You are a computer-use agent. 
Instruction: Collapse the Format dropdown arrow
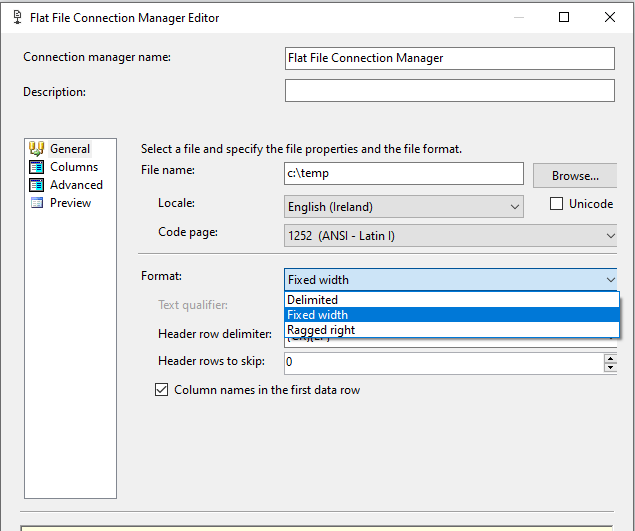click(609, 280)
